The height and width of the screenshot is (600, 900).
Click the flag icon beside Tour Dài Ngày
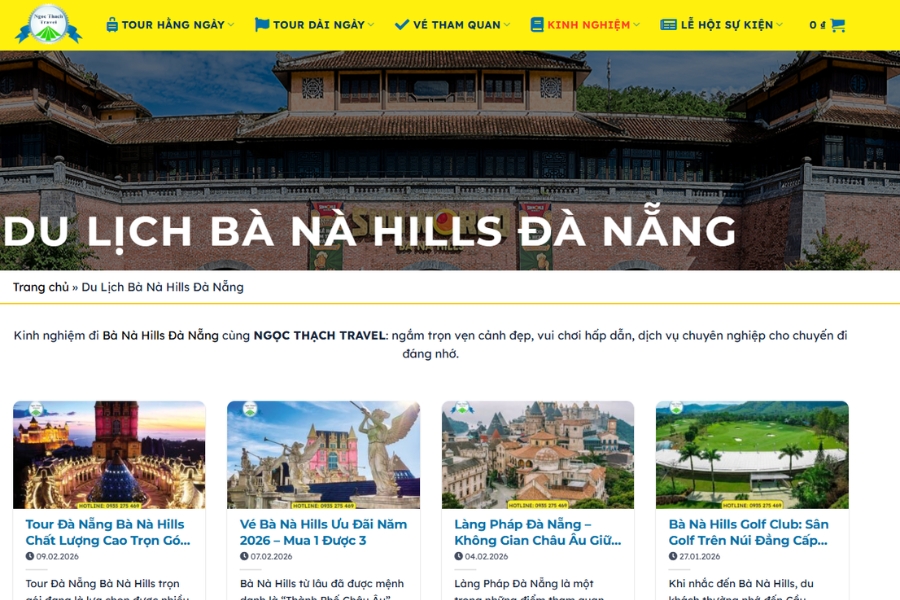point(262,25)
